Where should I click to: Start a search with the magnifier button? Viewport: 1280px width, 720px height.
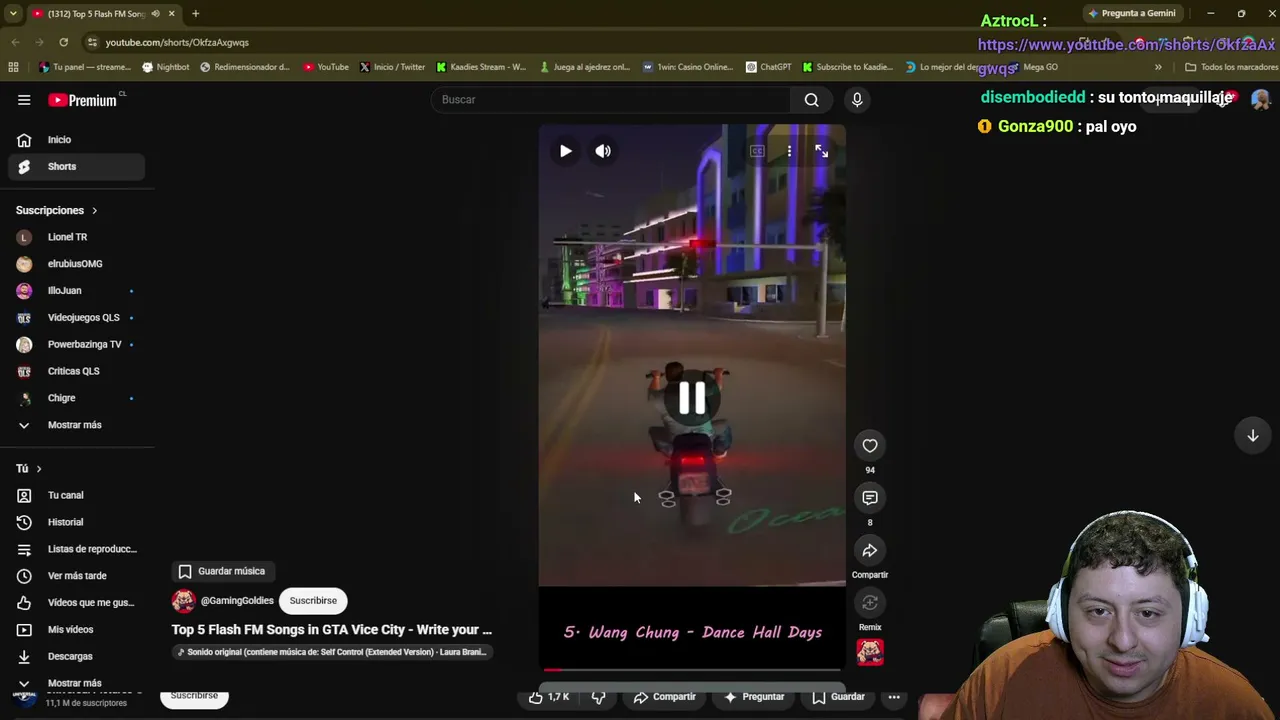[x=811, y=100]
